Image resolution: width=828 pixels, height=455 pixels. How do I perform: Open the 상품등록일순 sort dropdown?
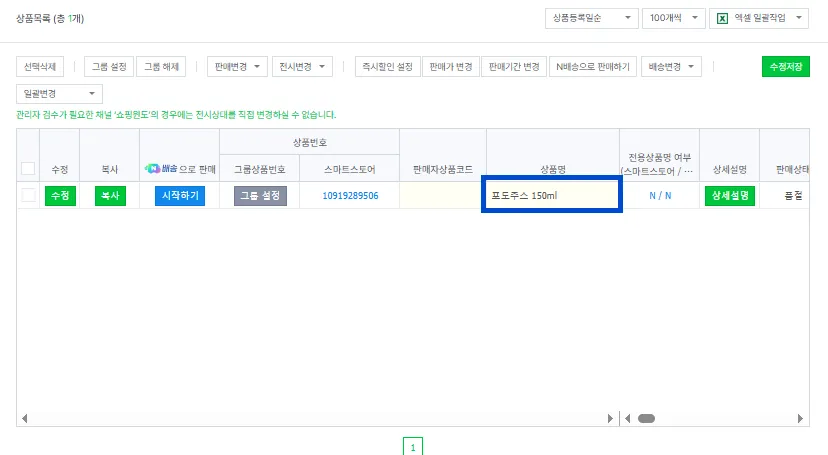591,18
